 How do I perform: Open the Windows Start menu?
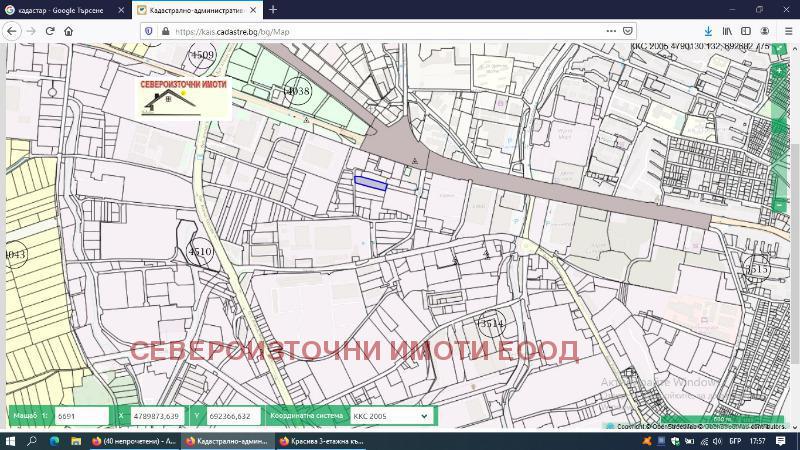10,440
